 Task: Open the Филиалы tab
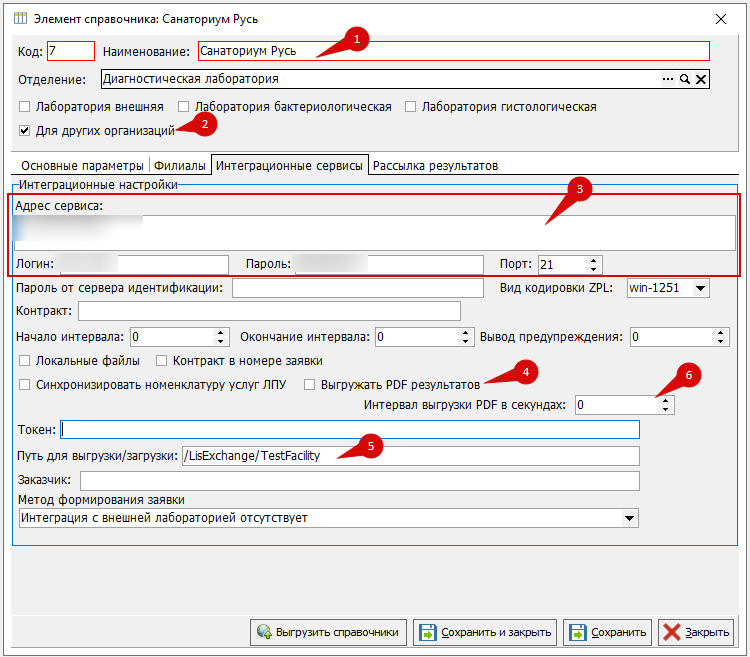click(x=181, y=165)
